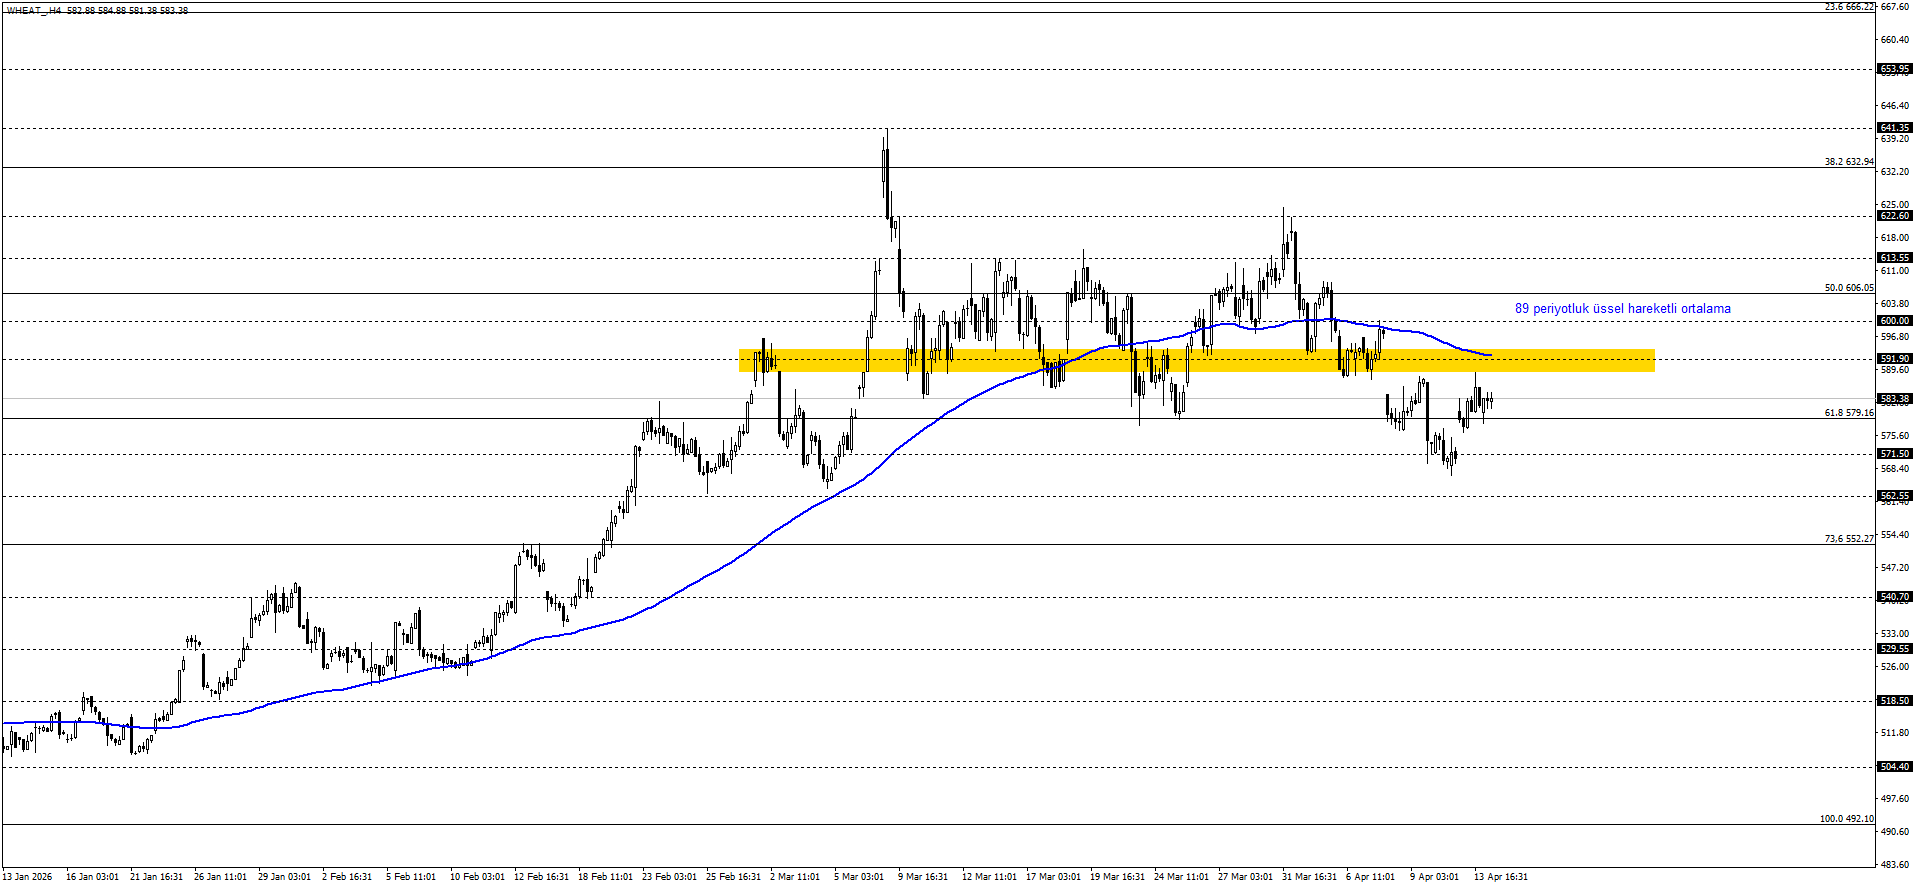This screenshot has width=1916, height=888.
Task: Select the 591.90 price level tag
Action: point(1894,359)
